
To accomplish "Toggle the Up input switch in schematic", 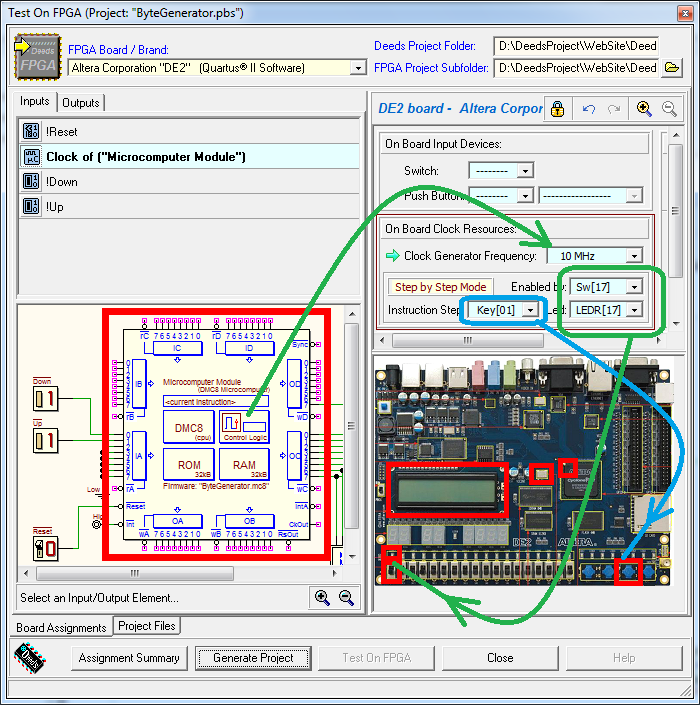I will [45, 441].
